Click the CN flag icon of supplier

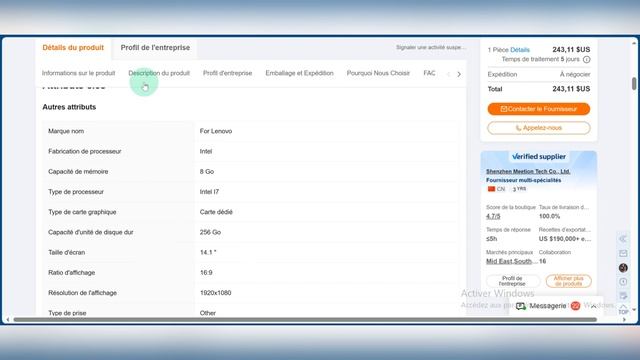click(x=491, y=189)
